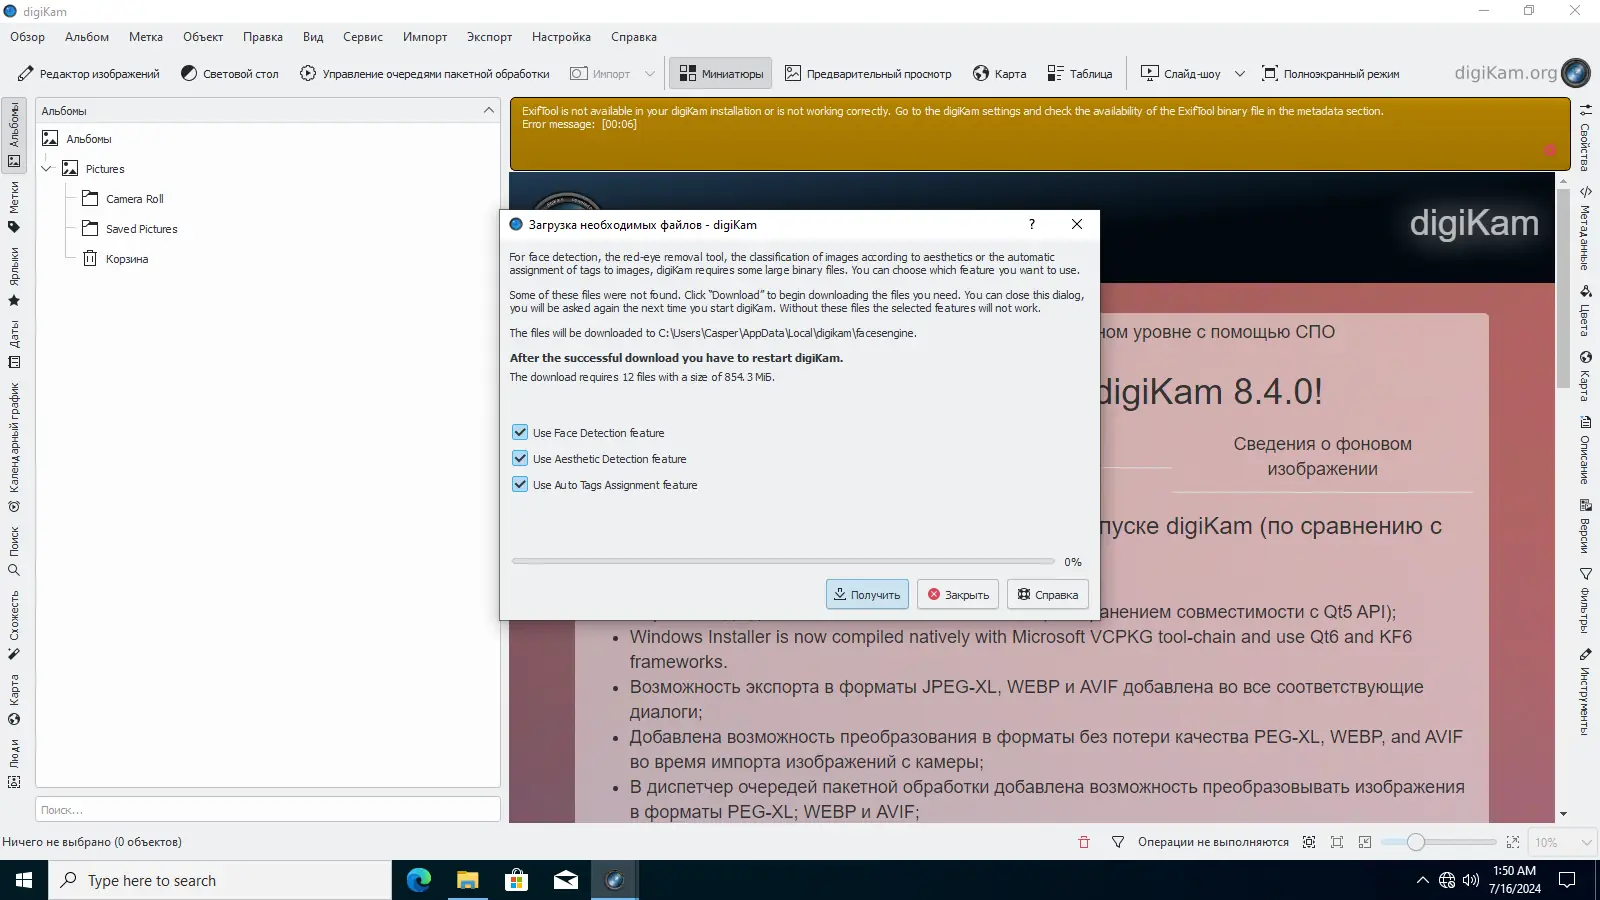Open Управление очередями пакетной обработки
Image resolution: width=1600 pixels, height=900 pixels.
pos(425,74)
